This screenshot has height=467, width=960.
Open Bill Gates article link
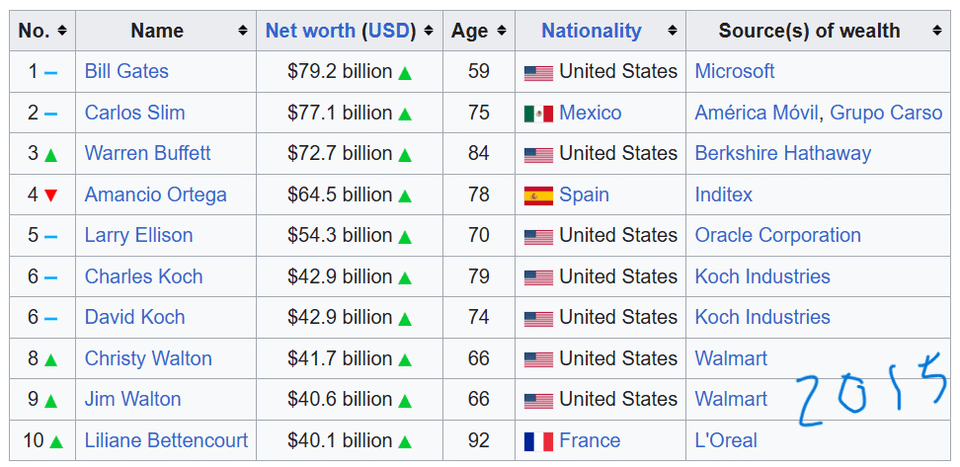point(127,72)
